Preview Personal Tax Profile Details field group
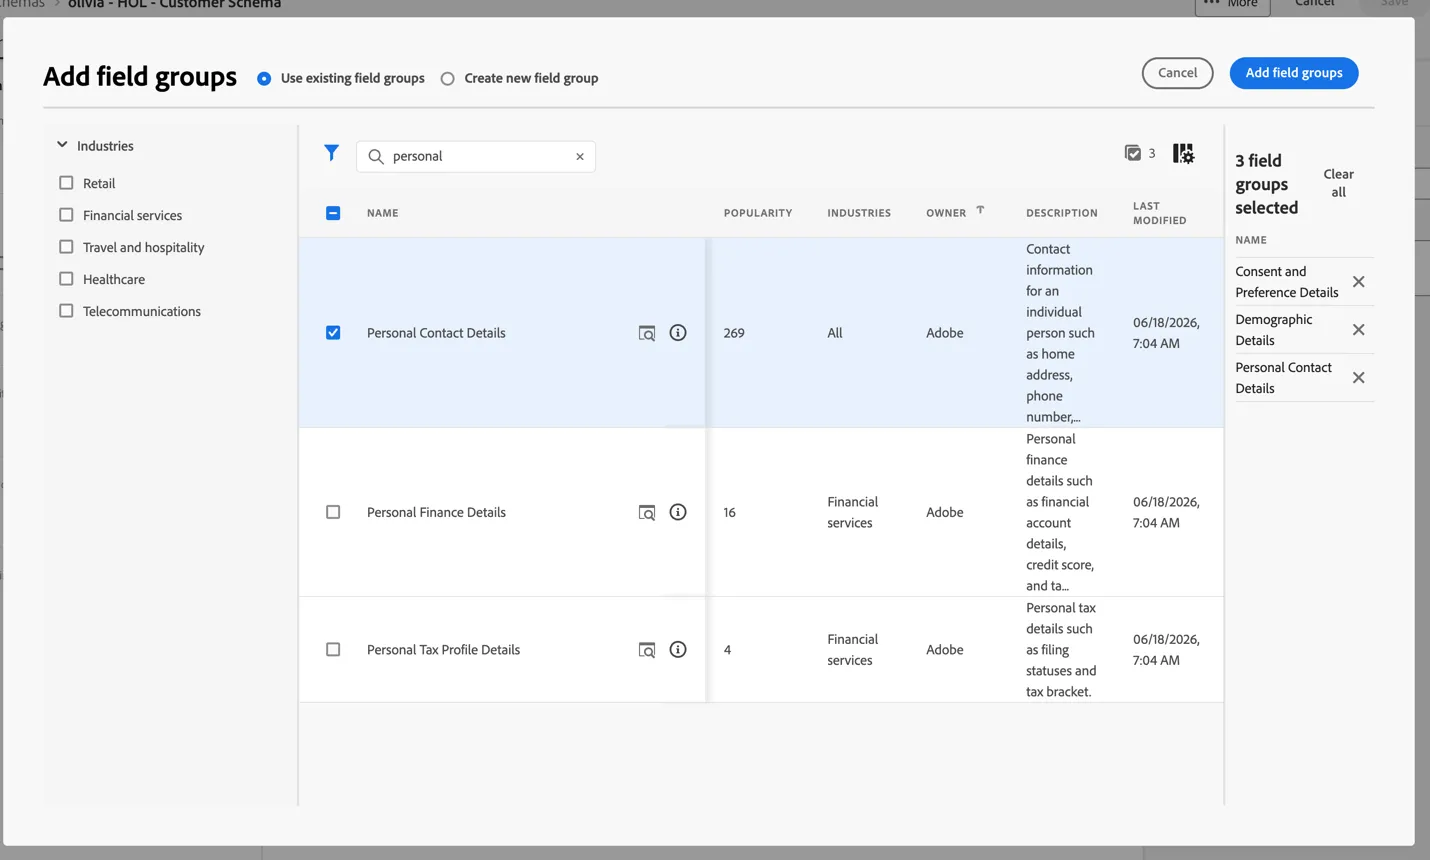Screen dimensions: 1430x860 click(x=647, y=650)
